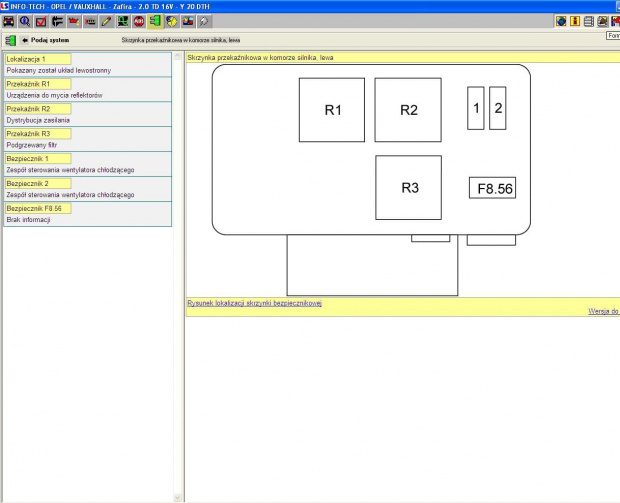Click the back arrow beside Podaj system
Screen dimensions: 620x503
coord(24,41)
